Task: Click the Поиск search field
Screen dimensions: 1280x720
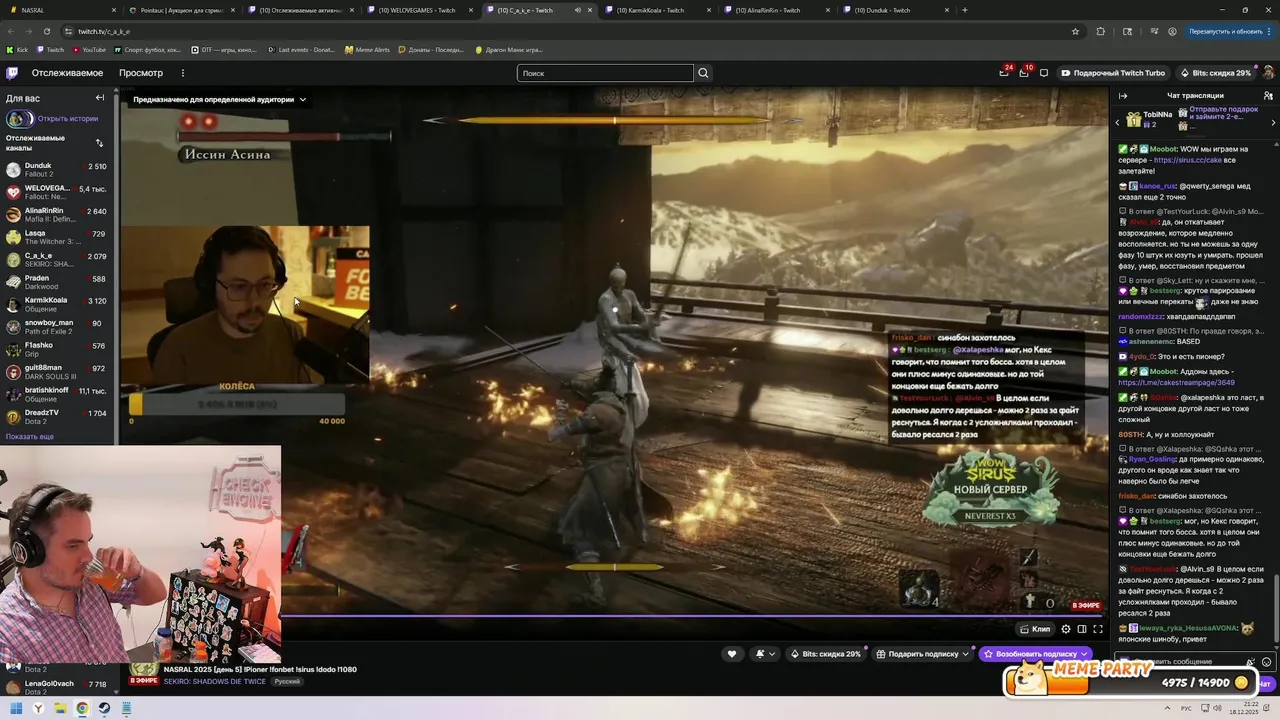Action: click(x=605, y=73)
